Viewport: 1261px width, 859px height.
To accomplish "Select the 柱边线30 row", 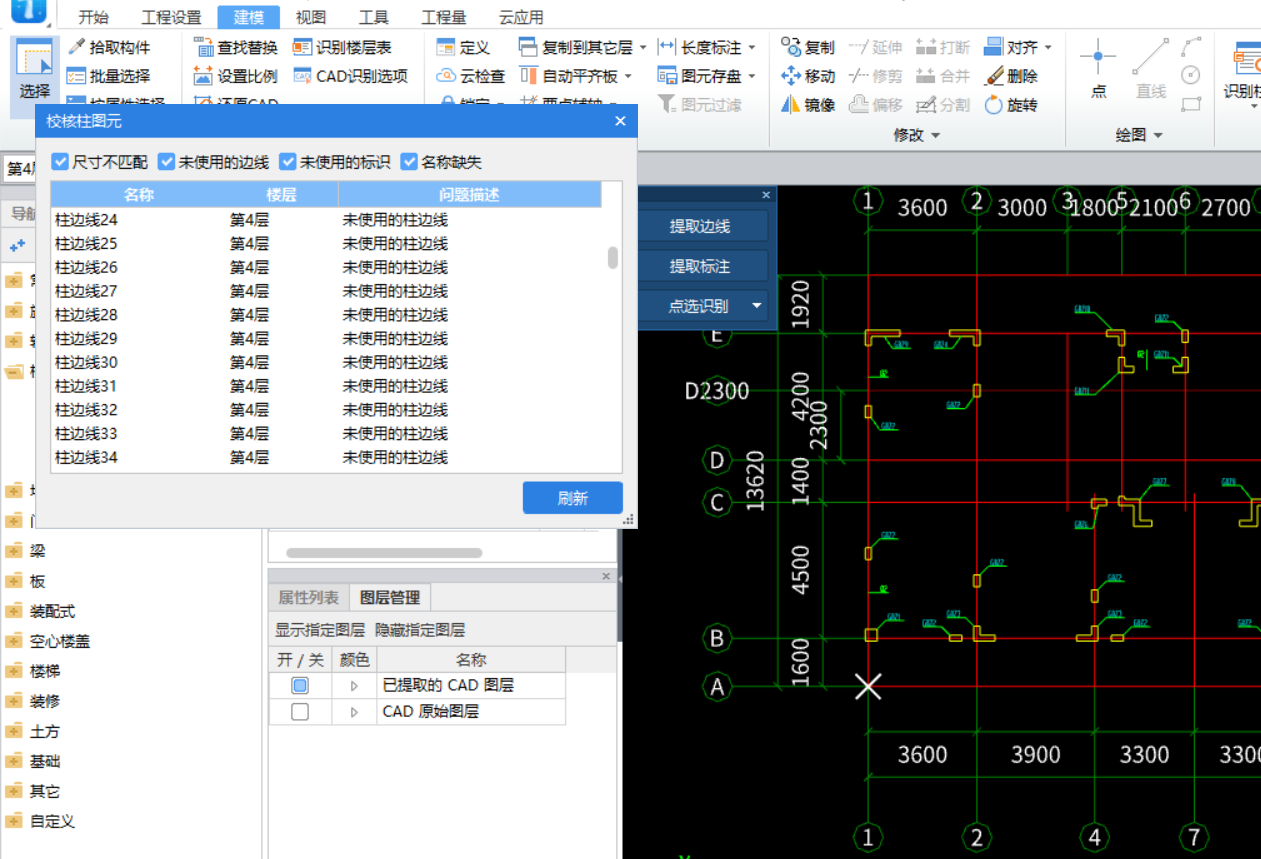I will (326, 362).
